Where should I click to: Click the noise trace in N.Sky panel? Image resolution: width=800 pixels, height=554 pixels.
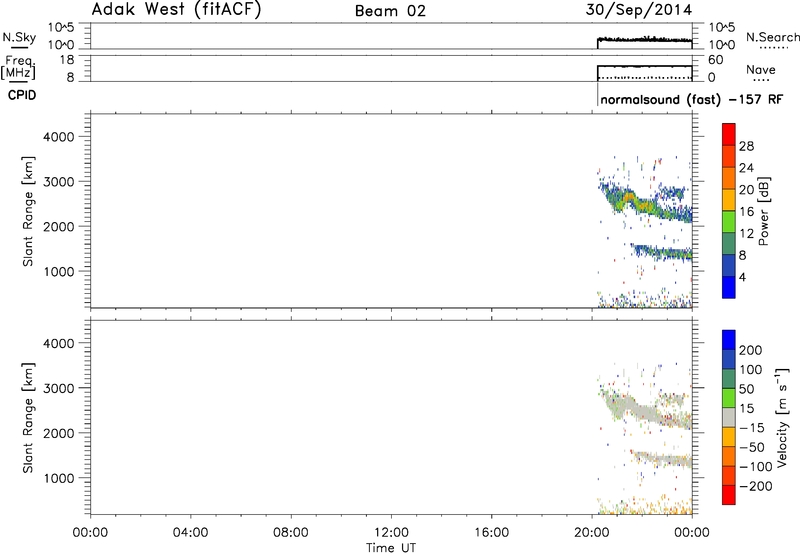click(x=644, y=39)
